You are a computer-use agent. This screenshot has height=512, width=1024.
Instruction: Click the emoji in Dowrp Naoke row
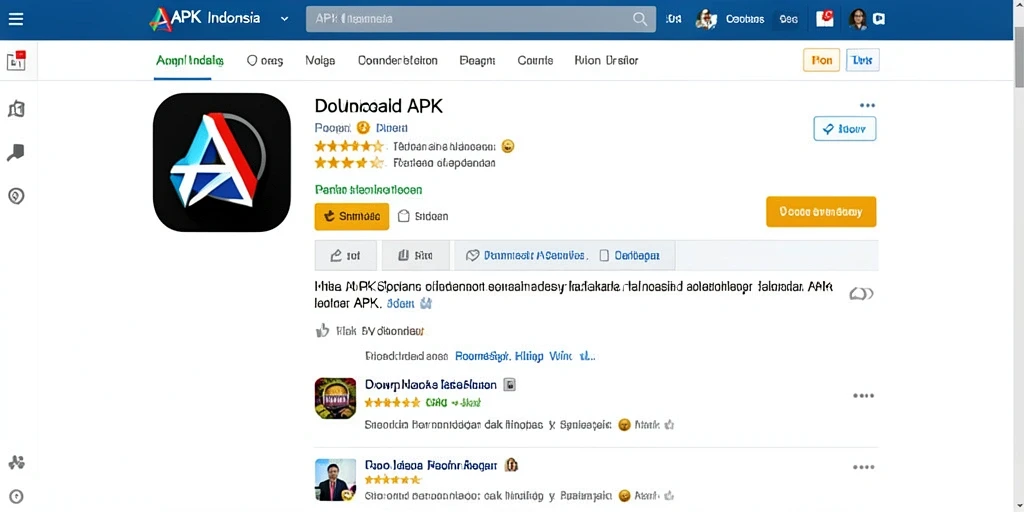tap(624, 424)
